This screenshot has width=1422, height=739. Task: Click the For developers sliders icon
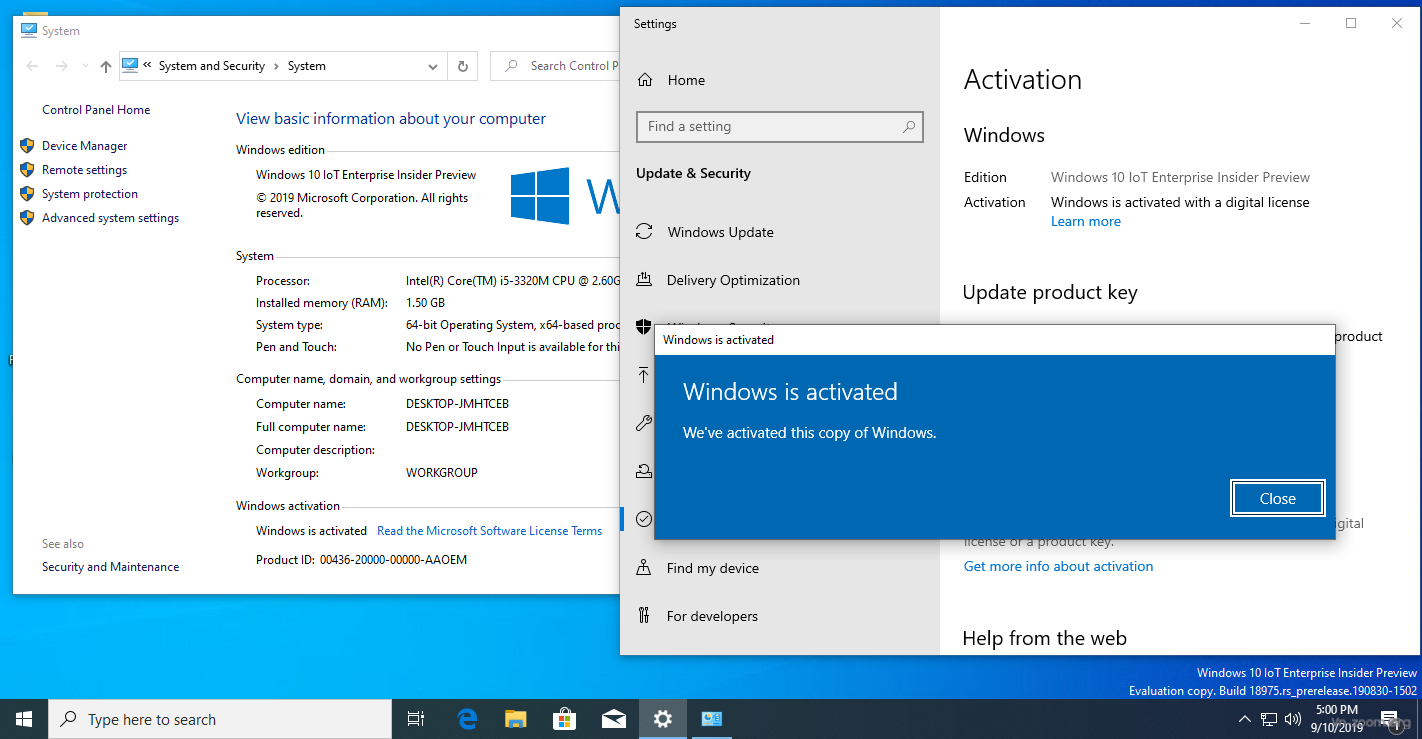tap(645, 616)
